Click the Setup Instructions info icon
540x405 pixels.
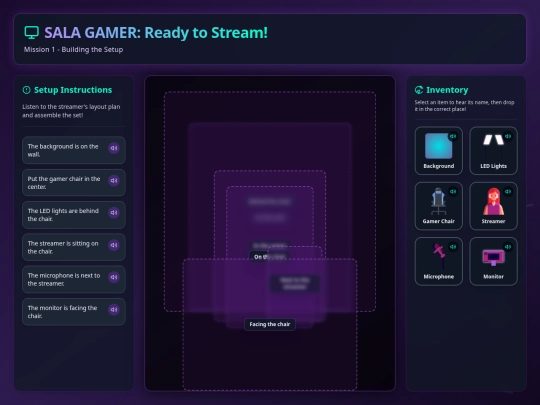pyautogui.click(x=27, y=90)
